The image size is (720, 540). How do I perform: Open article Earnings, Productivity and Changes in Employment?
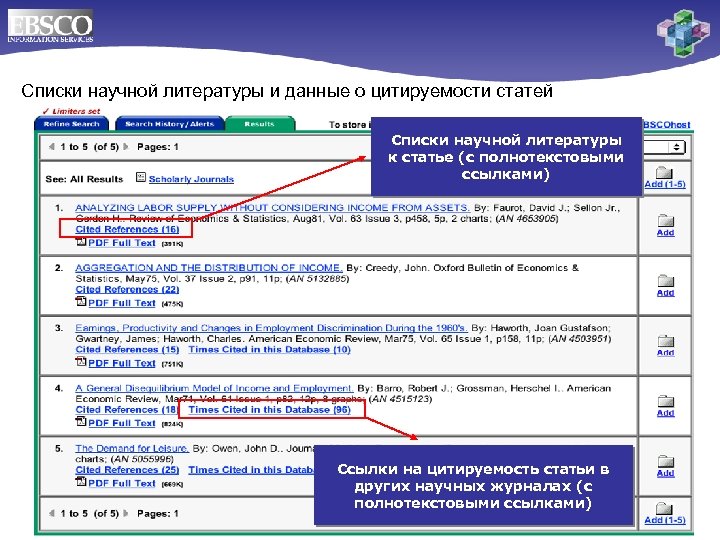(x=271, y=328)
